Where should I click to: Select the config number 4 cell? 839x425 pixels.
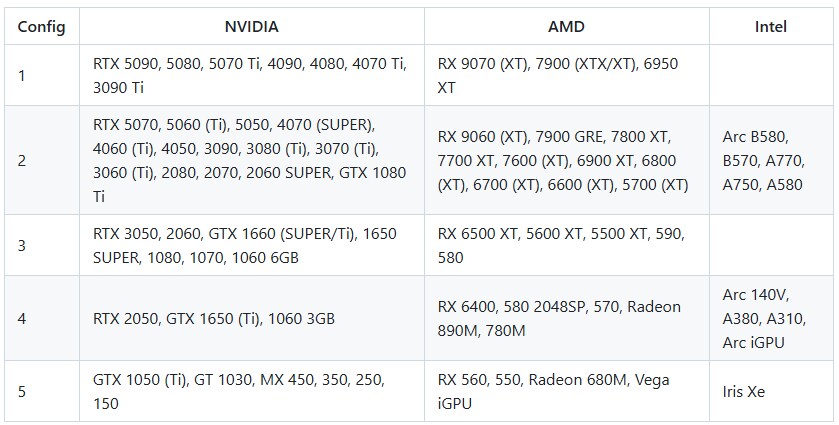[22, 318]
